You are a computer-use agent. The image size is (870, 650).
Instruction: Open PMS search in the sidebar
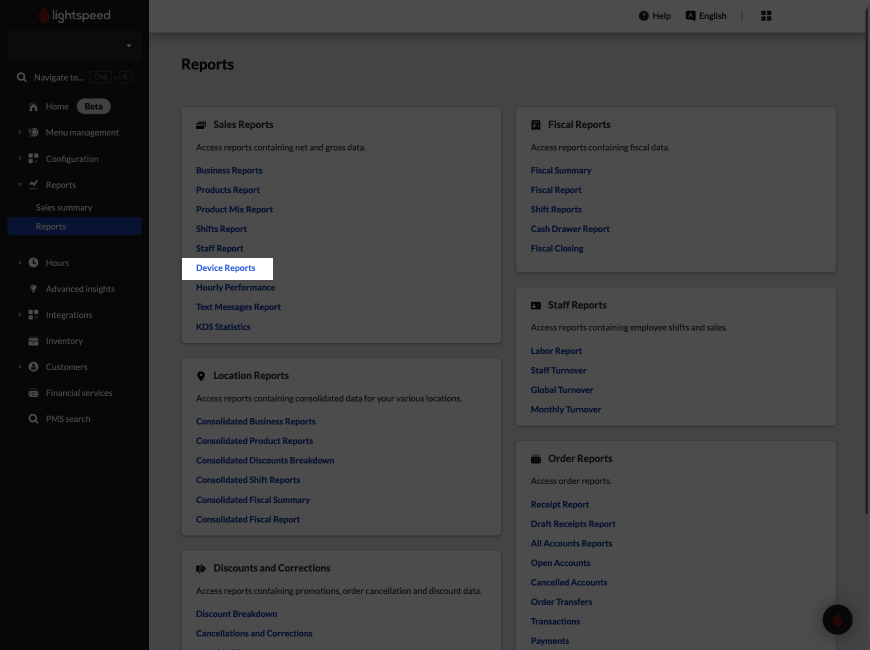click(68, 419)
